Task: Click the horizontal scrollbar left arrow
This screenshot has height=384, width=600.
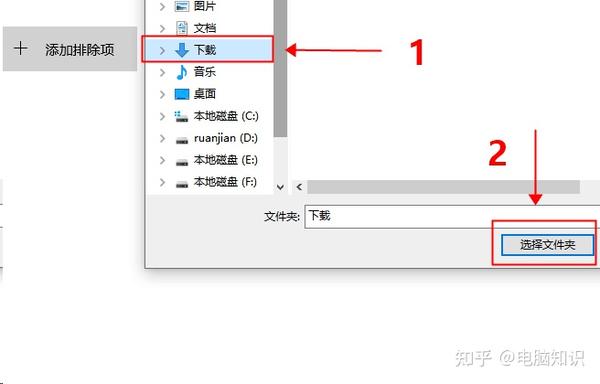Action: 299,187
